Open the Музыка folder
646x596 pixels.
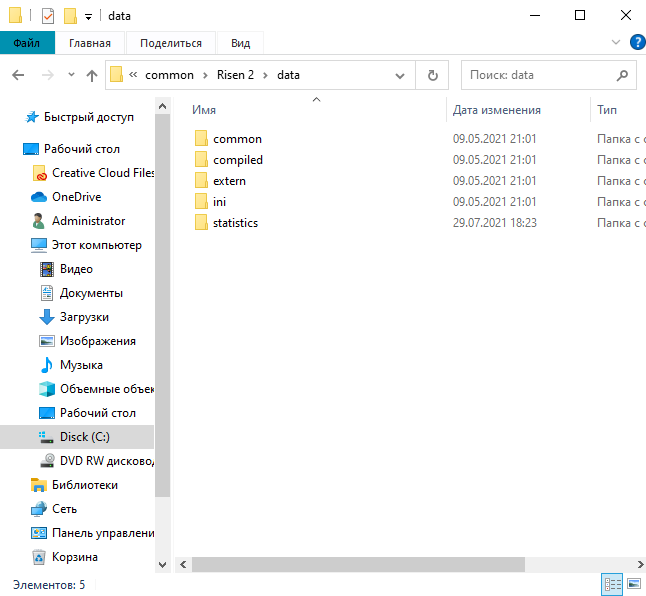point(71,365)
